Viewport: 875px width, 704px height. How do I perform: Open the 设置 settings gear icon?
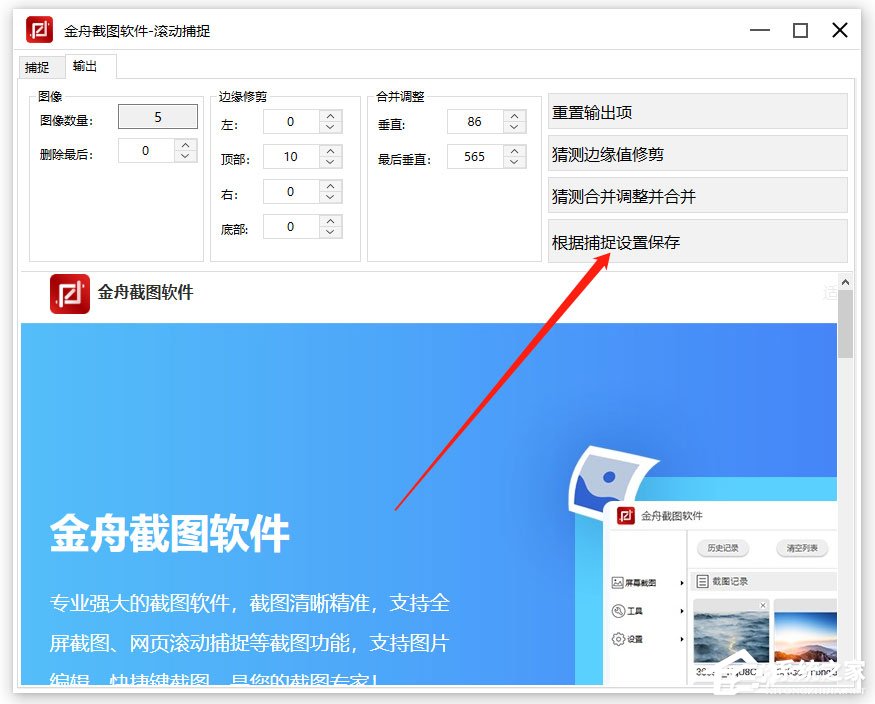point(618,637)
